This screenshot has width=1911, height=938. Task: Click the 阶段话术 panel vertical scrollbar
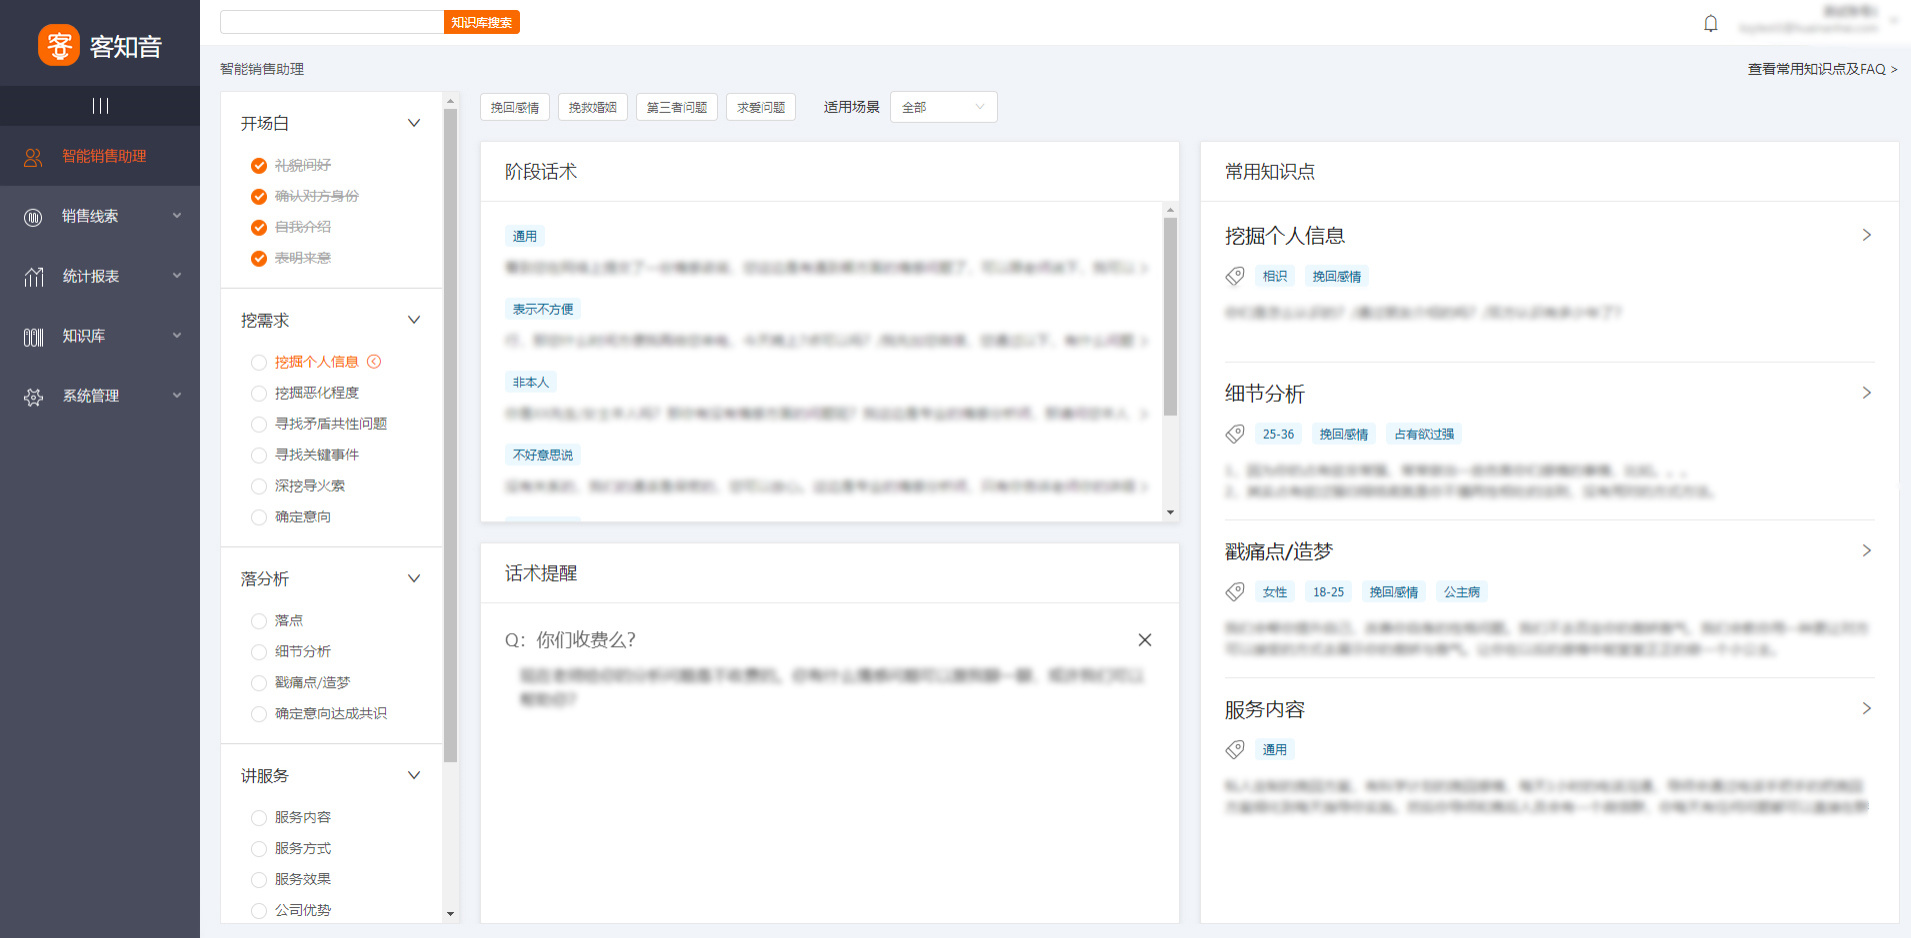pos(1170,315)
